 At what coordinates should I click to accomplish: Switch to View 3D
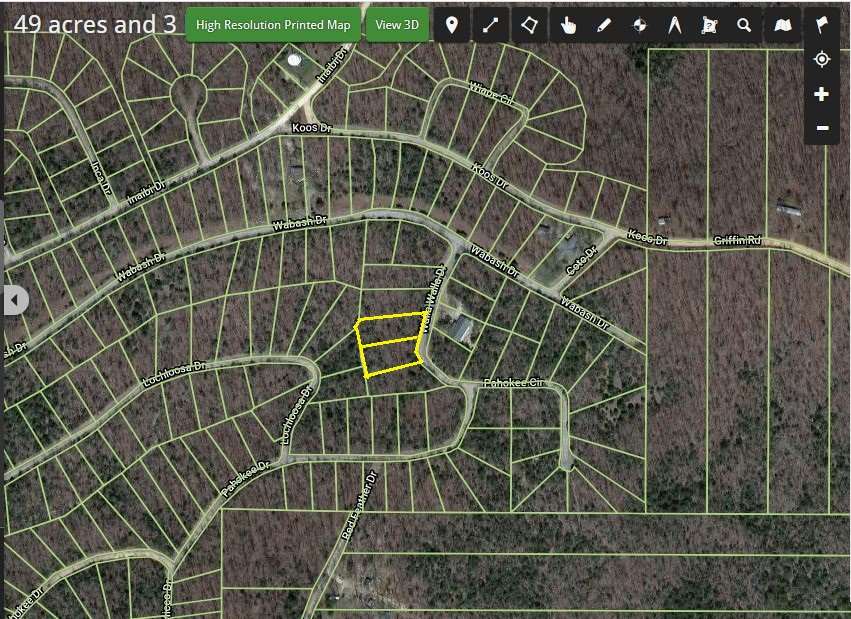tap(397, 25)
